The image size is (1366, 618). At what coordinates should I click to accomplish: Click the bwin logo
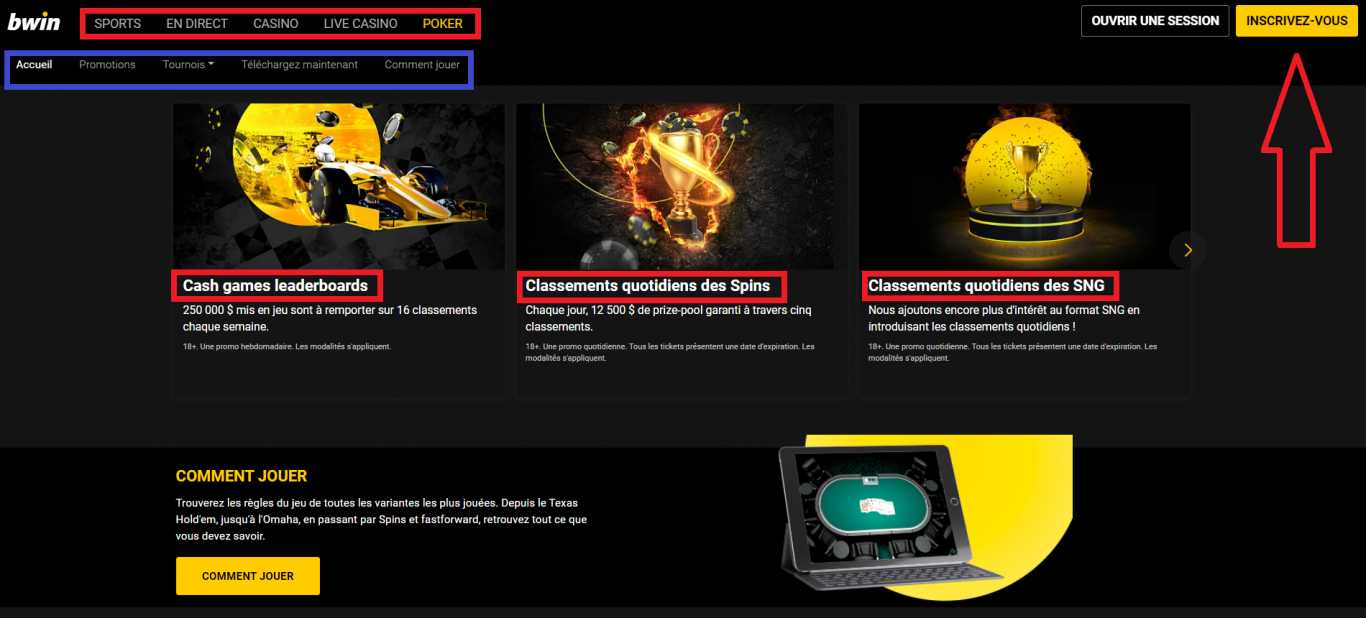34,21
